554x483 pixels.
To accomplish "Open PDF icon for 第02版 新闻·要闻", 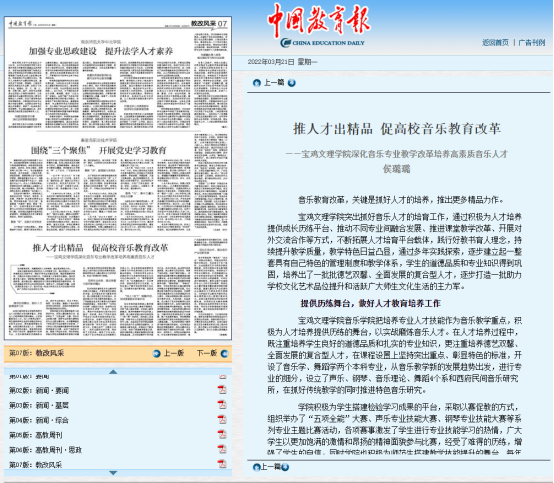I will [222, 390].
